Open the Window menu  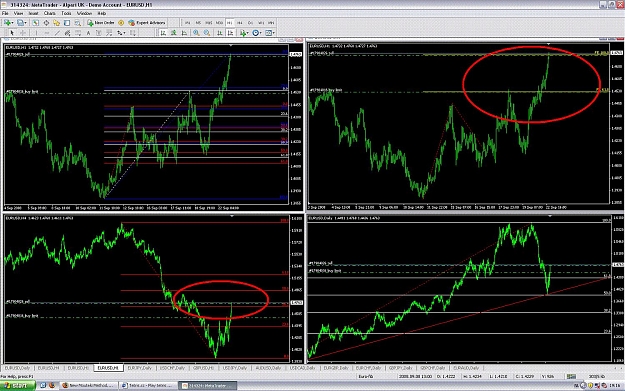click(x=85, y=13)
